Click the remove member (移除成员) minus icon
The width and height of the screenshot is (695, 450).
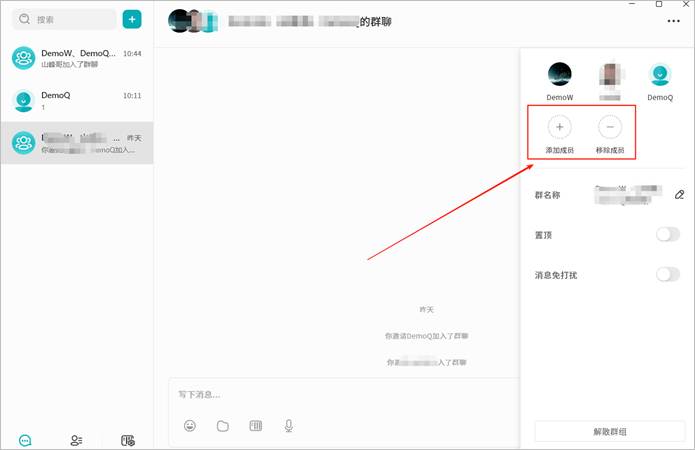[610, 127]
